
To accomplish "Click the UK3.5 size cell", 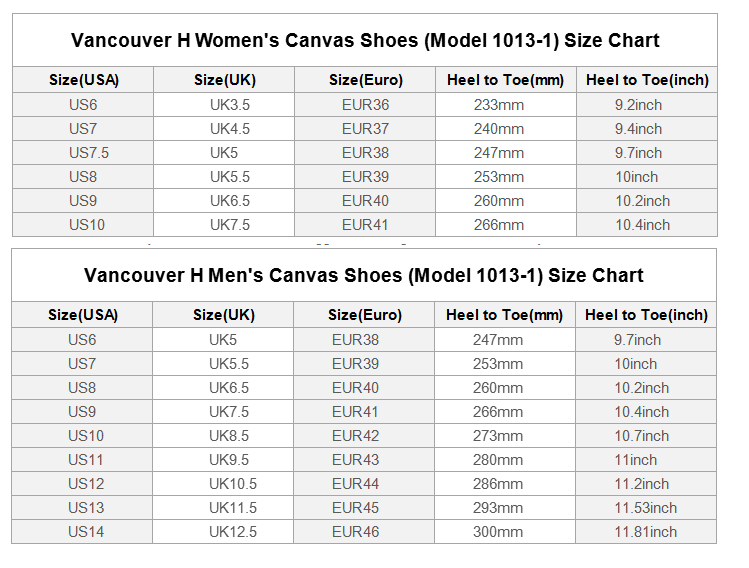I will coord(230,105).
